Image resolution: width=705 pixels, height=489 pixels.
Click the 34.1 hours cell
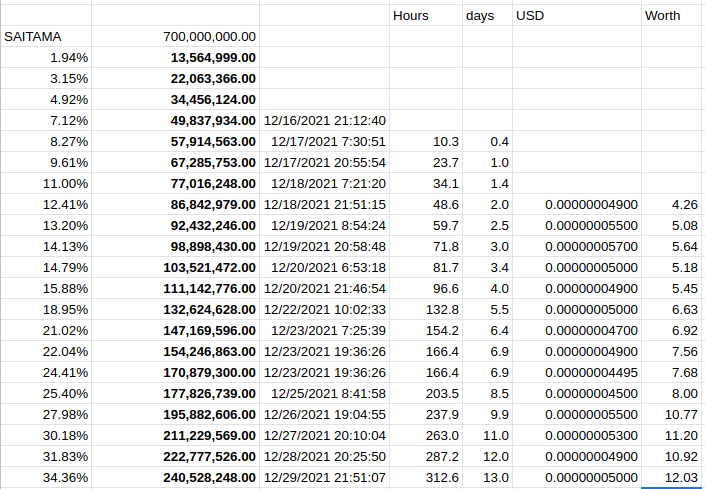pos(426,183)
